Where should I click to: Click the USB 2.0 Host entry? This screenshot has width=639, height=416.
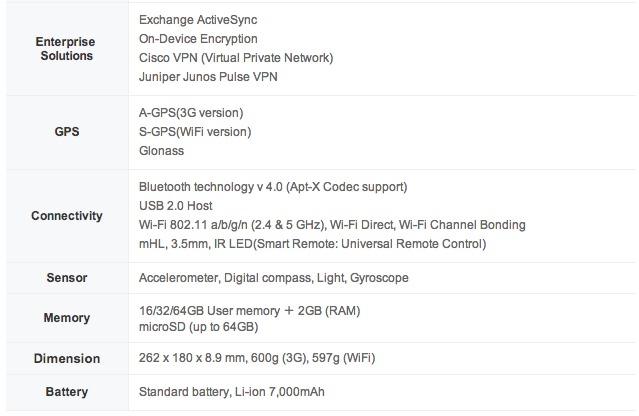click(176, 206)
